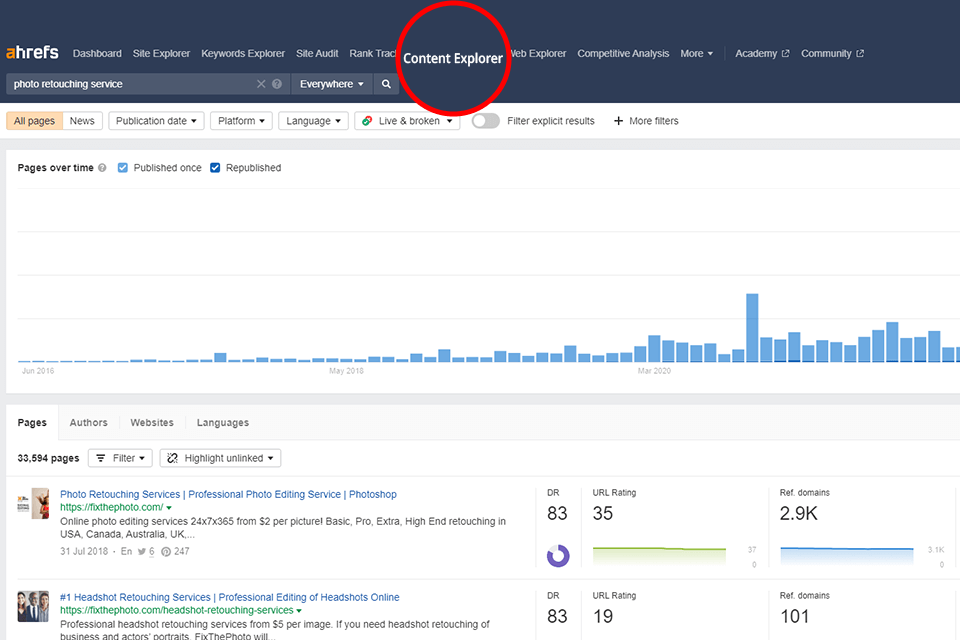Image resolution: width=960 pixels, height=640 pixels.
Task: Click the plus icon for More filters
Action: [618, 121]
